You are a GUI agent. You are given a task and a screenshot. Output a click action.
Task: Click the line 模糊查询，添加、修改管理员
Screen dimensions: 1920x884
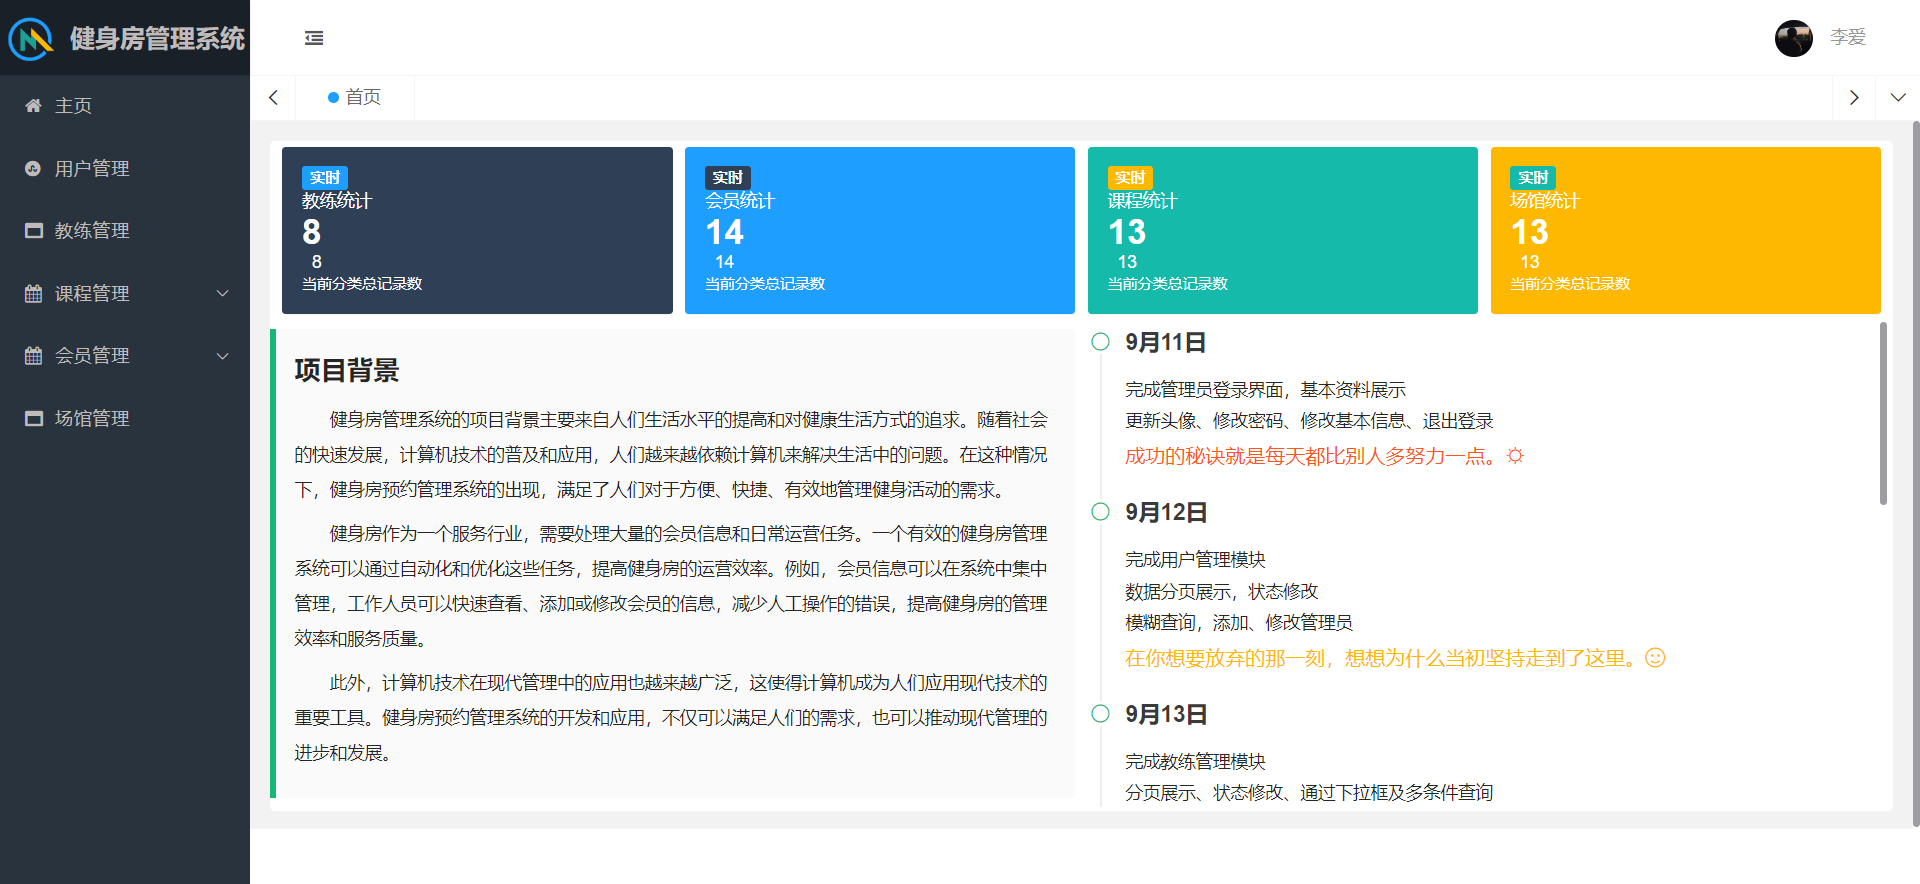[1239, 622]
